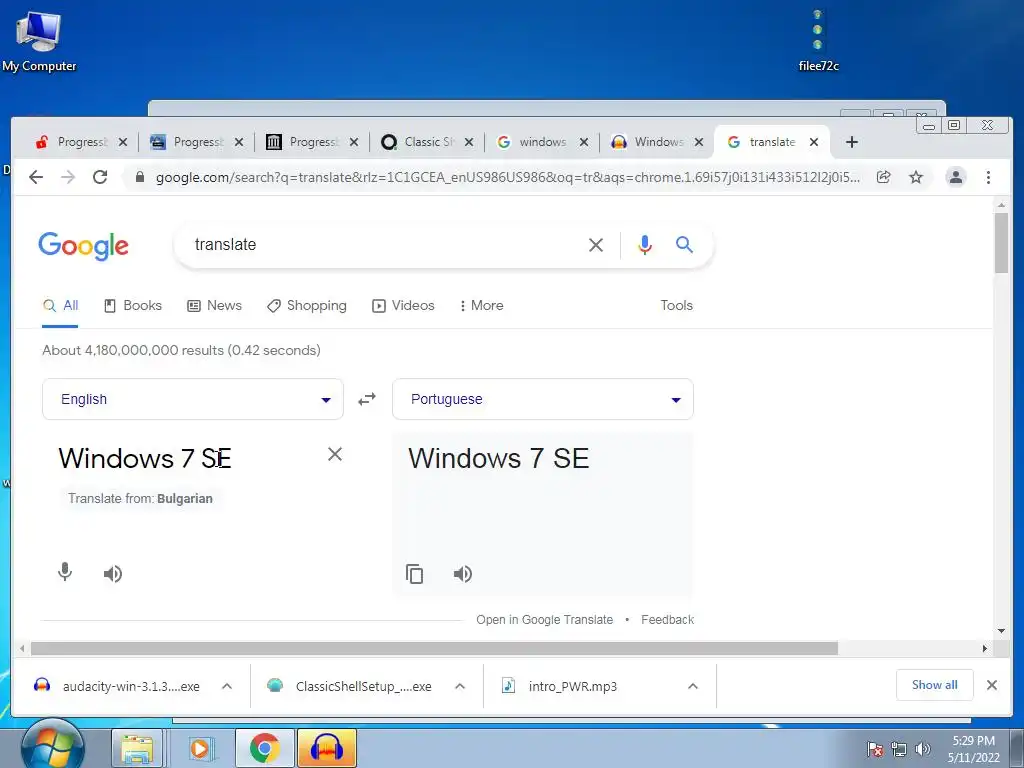The height and width of the screenshot is (768, 1024).
Task: Click the padlock site info icon
Action: pos(140,177)
